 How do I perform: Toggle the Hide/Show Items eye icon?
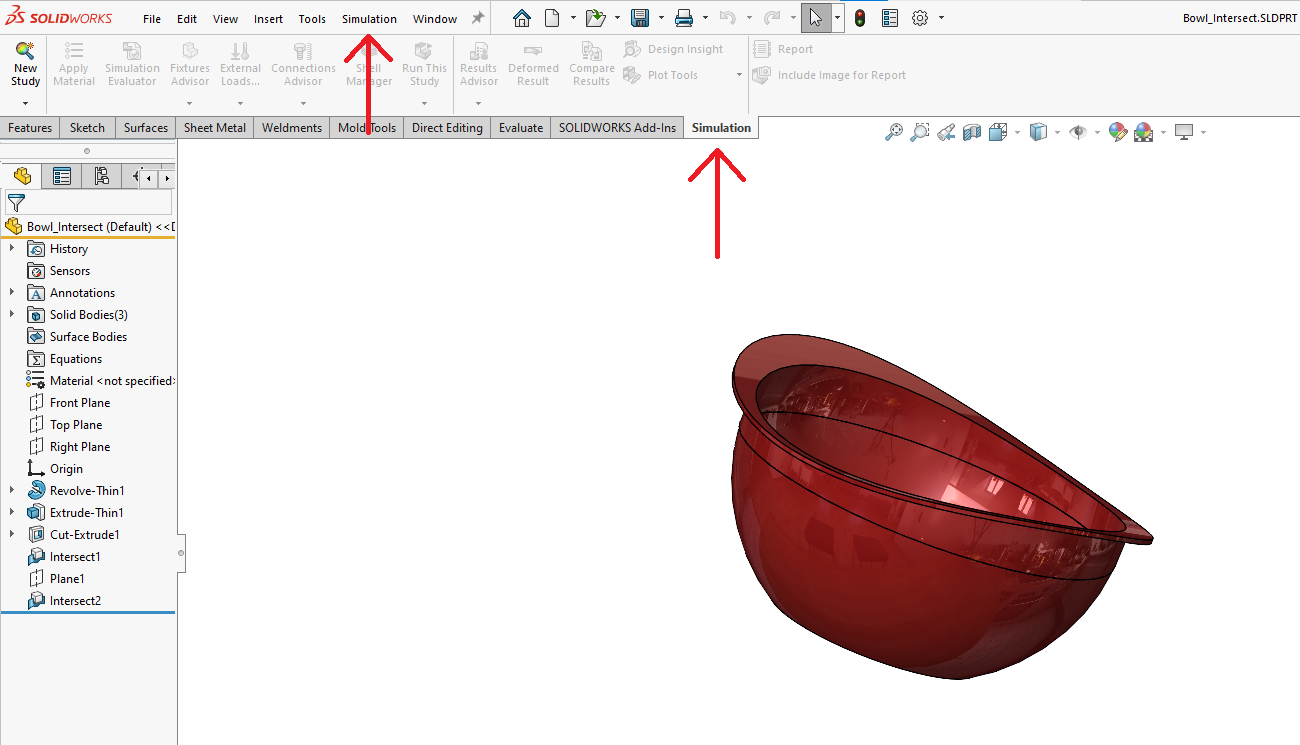point(1077,132)
